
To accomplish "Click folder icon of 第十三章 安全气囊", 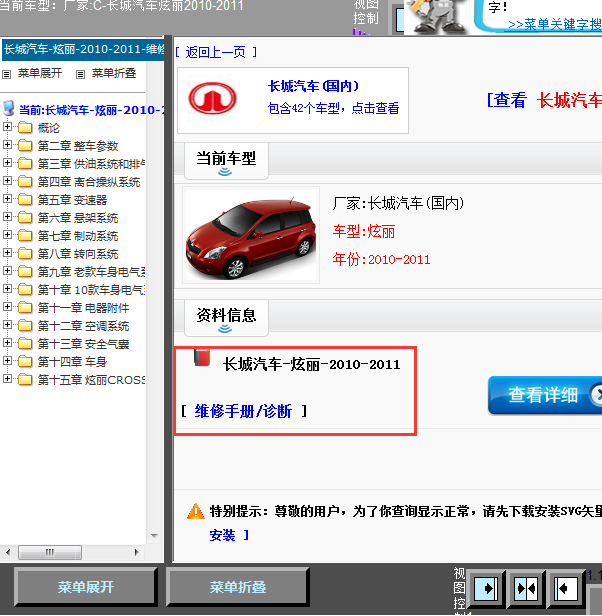I will point(25,344).
